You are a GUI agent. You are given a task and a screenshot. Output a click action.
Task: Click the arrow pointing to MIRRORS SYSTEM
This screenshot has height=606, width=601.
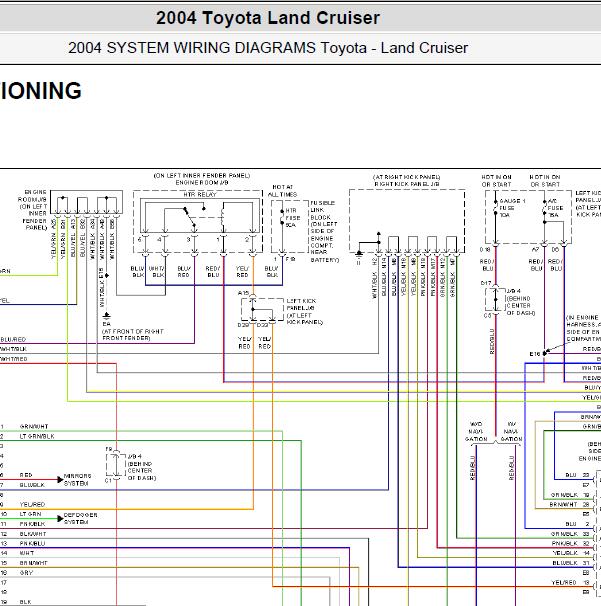click(x=60, y=480)
